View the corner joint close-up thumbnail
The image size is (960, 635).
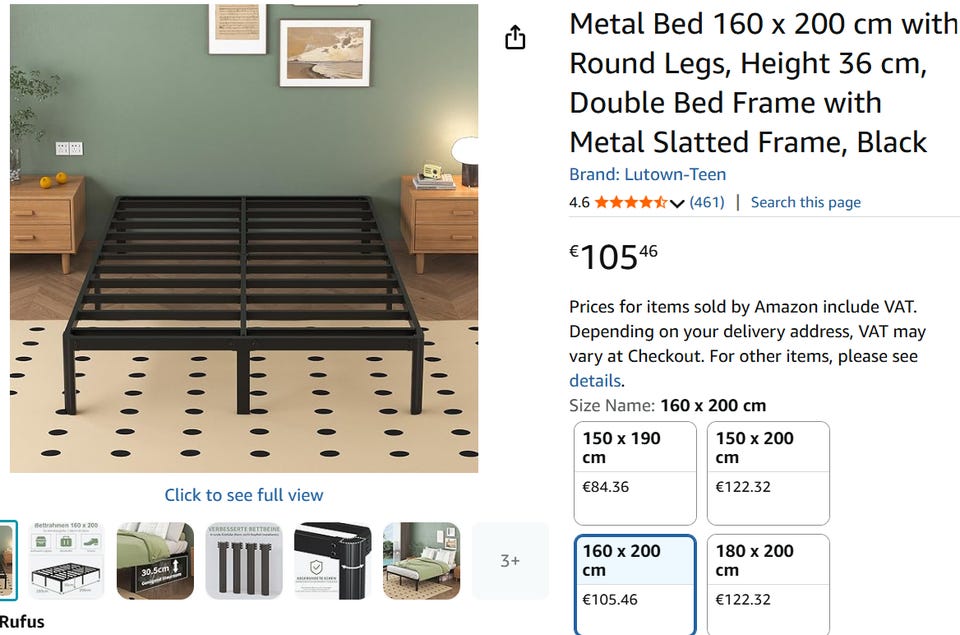point(332,561)
